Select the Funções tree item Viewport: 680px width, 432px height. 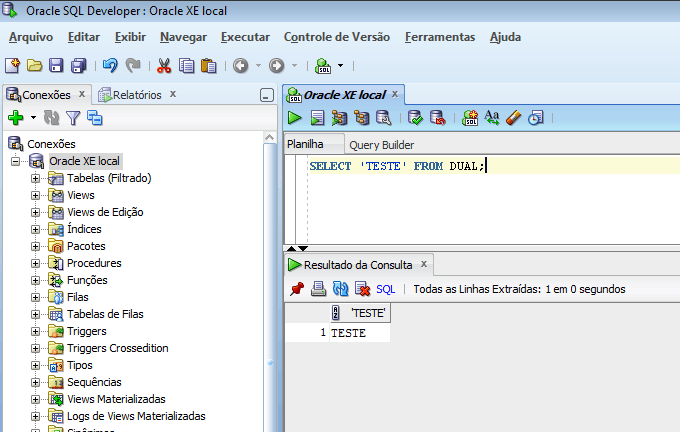pyautogui.click(x=87, y=280)
